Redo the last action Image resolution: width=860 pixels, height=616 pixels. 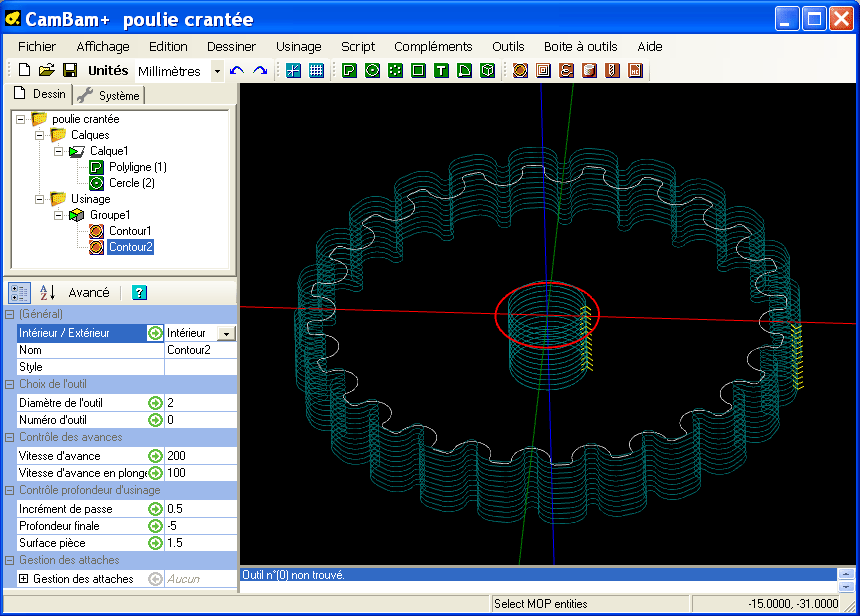pos(260,70)
